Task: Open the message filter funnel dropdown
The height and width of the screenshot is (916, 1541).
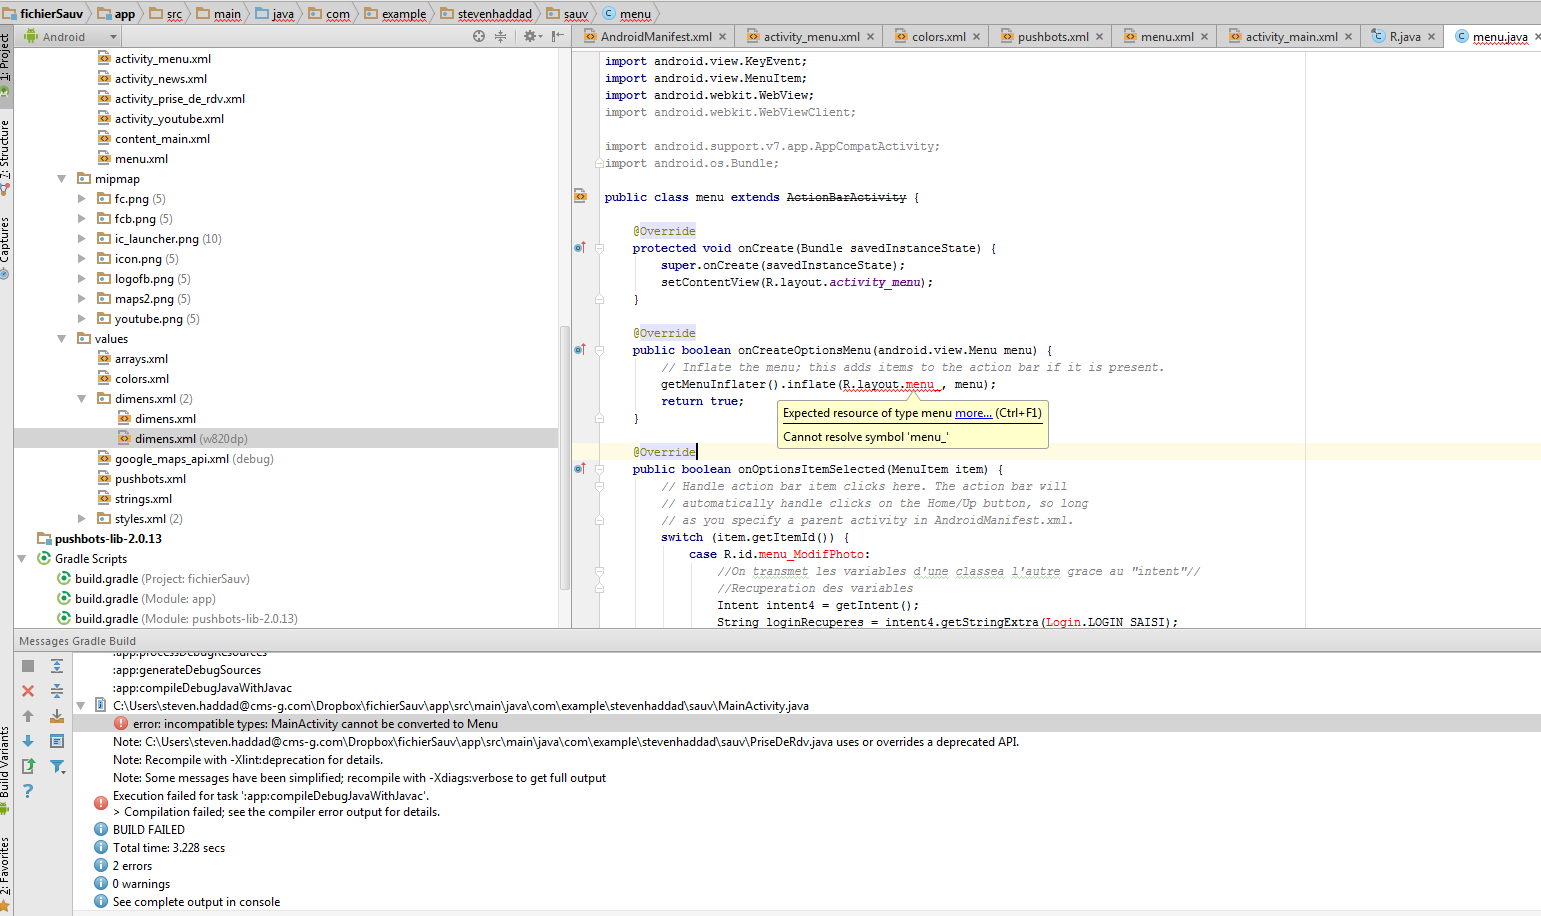Action: tap(58, 766)
